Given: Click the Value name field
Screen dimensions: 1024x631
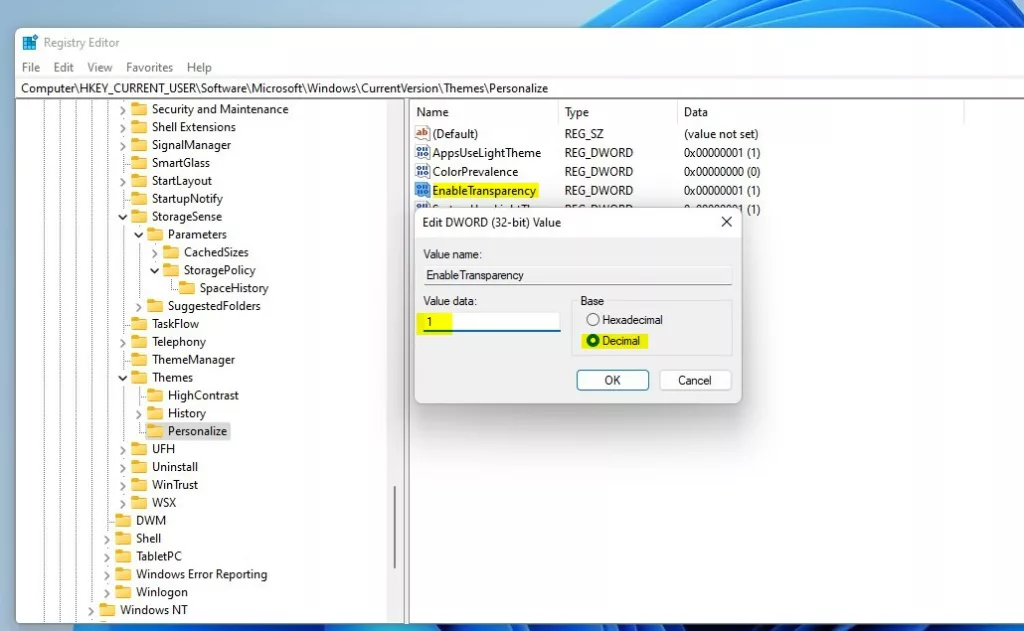Looking at the screenshot, I should (577, 275).
